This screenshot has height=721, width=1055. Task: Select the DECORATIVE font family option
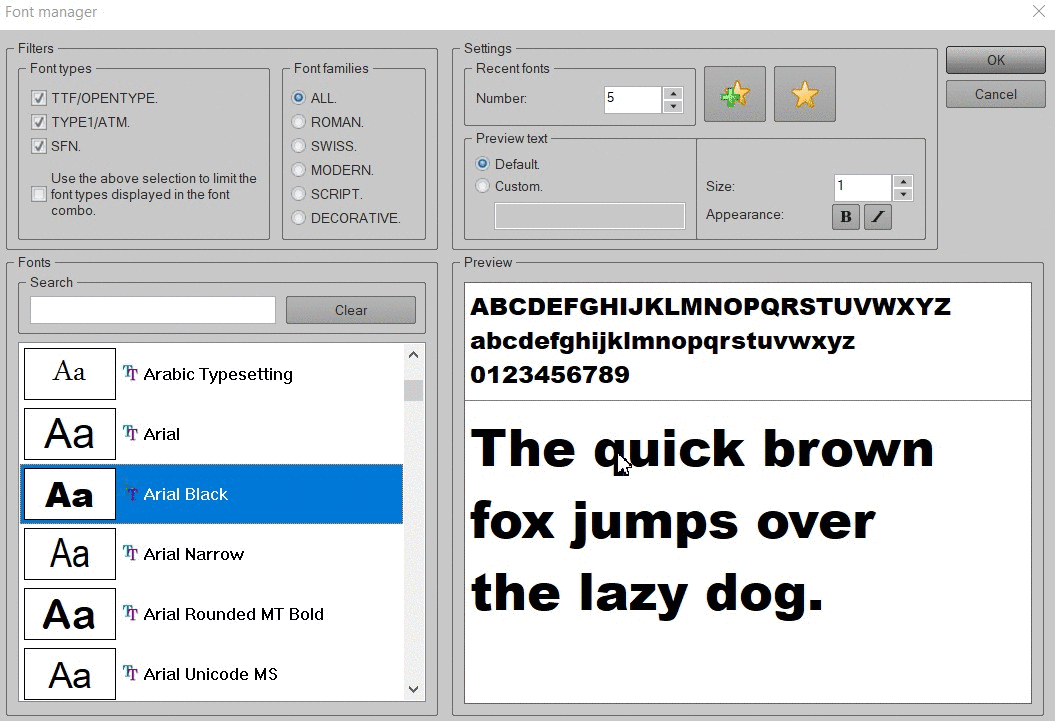tap(299, 218)
